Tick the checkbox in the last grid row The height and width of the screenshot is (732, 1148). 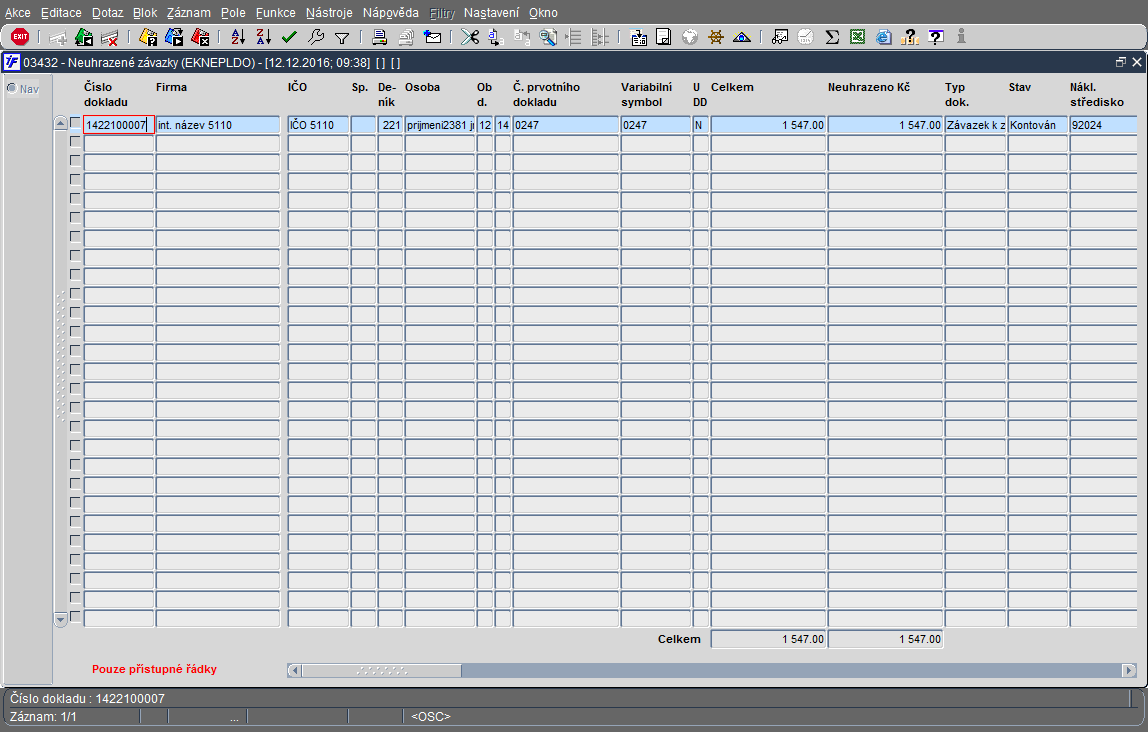tap(75, 617)
